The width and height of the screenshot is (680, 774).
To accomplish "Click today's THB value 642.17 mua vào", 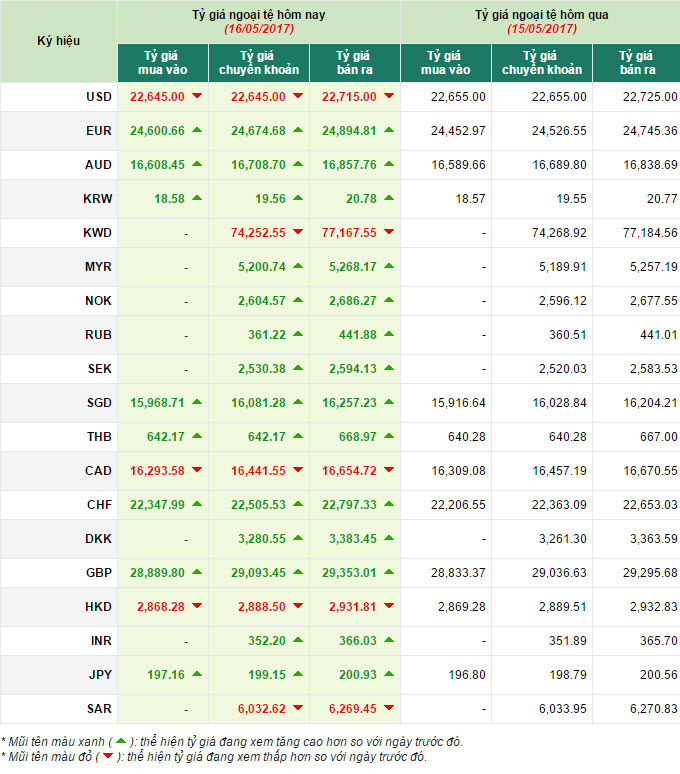I will click(x=165, y=437).
